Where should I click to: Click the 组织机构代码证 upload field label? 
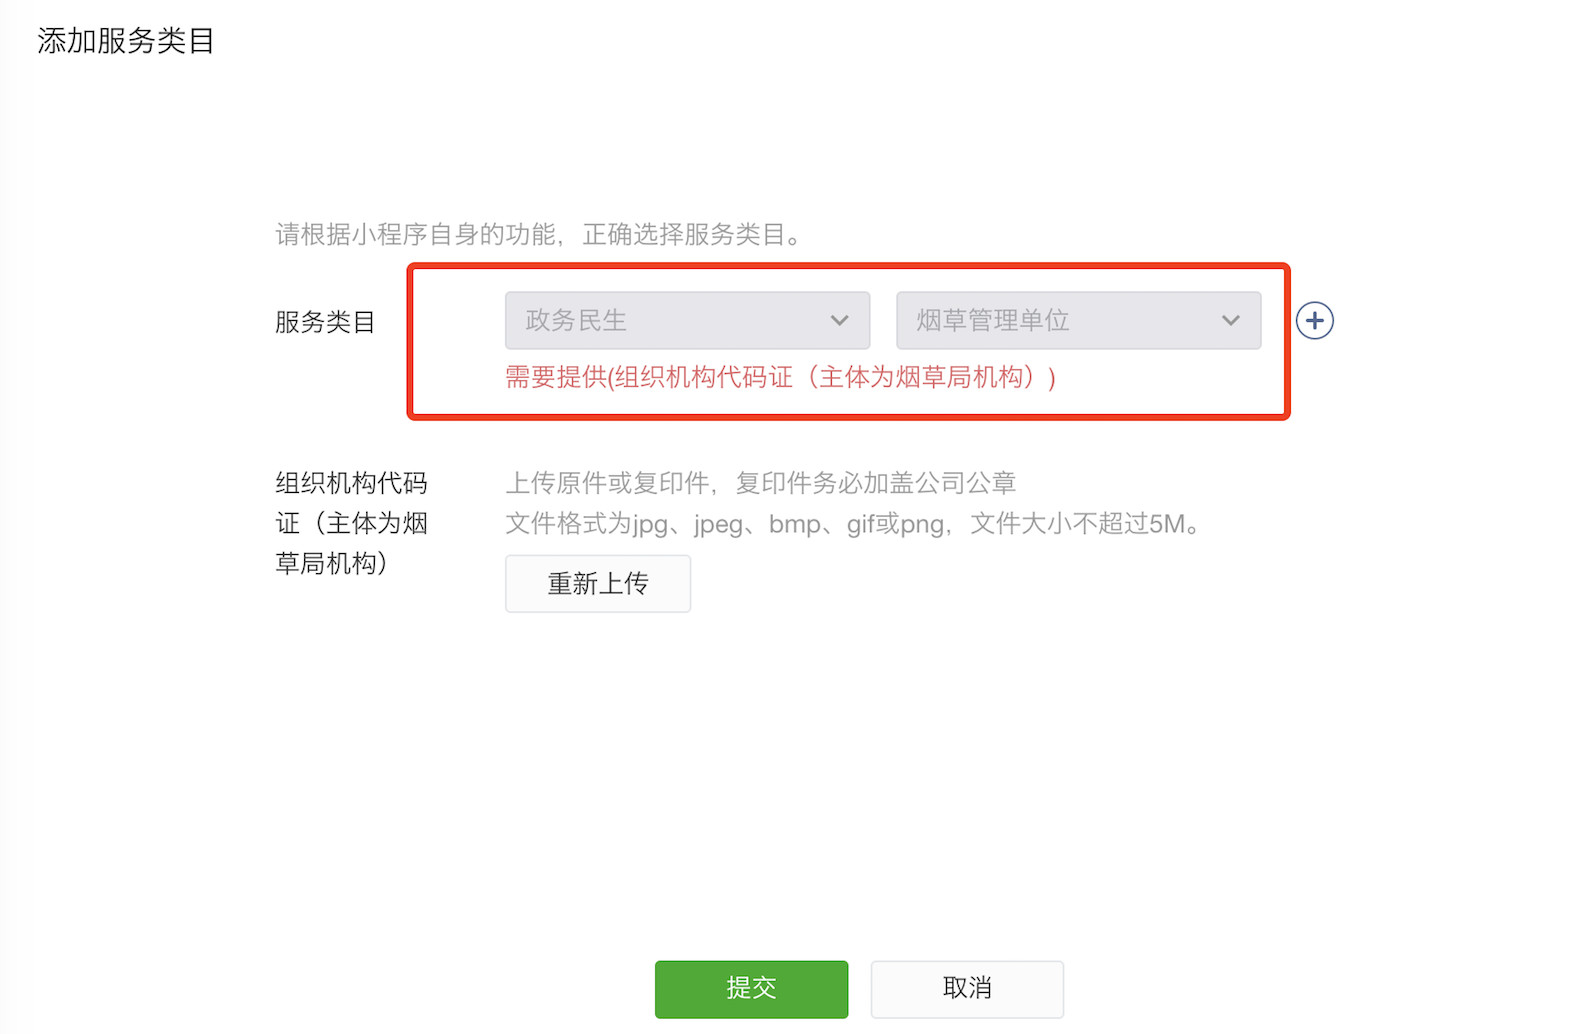point(352,523)
